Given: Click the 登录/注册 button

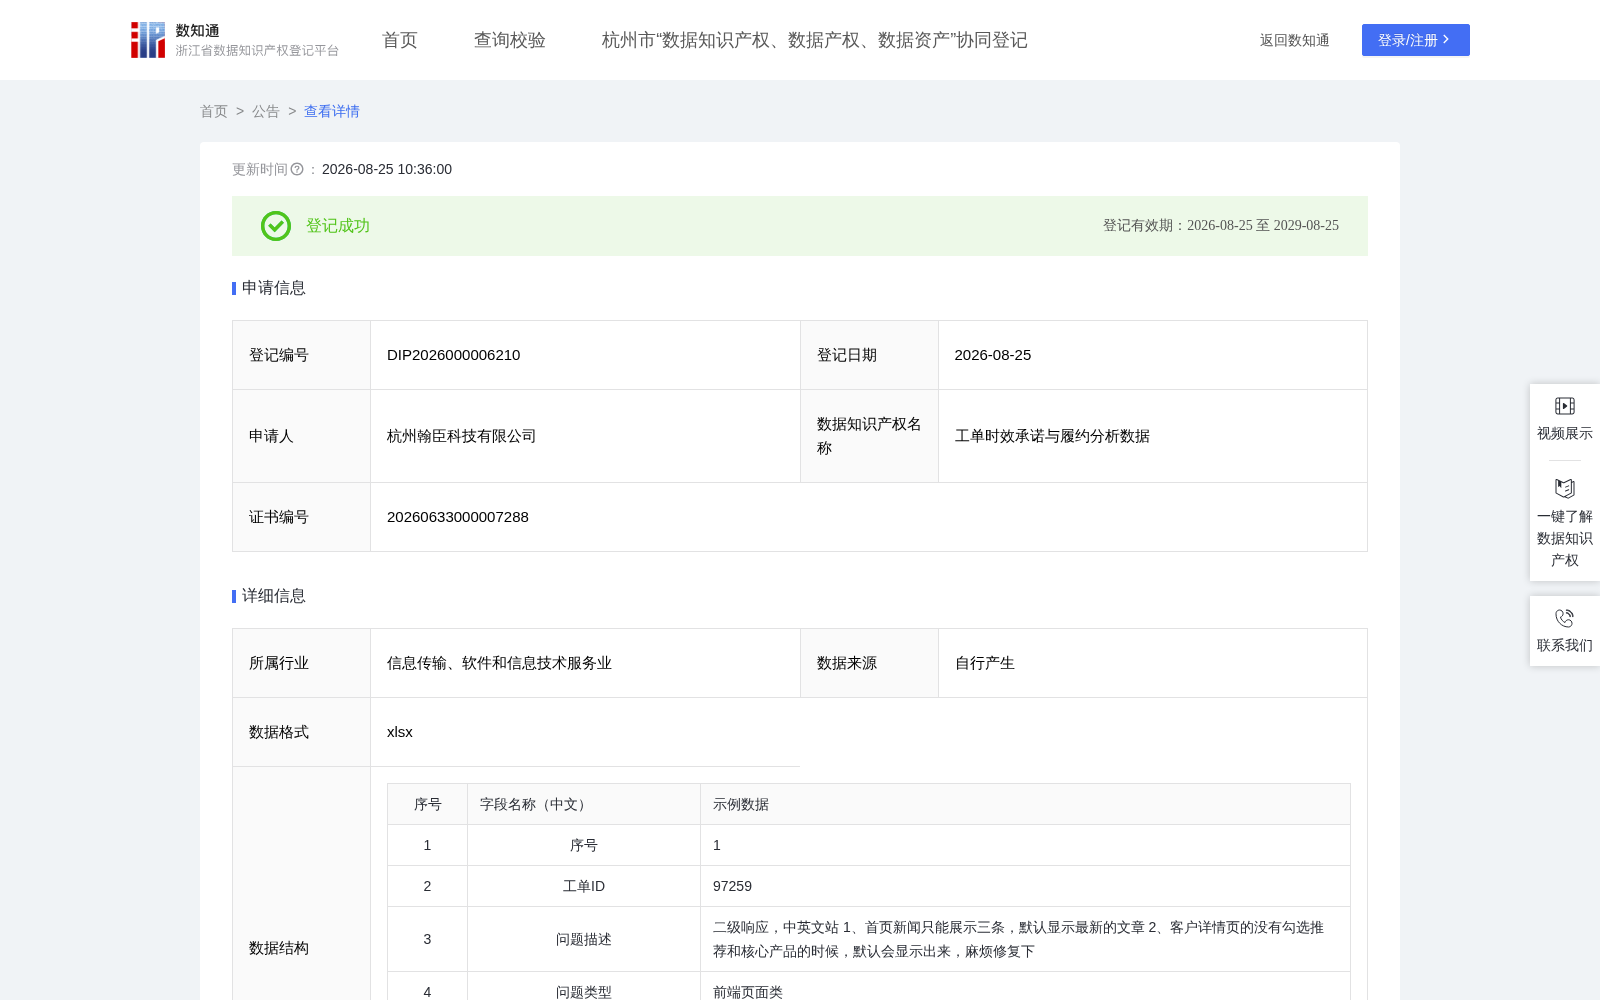Looking at the screenshot, I should point(1416,40).
